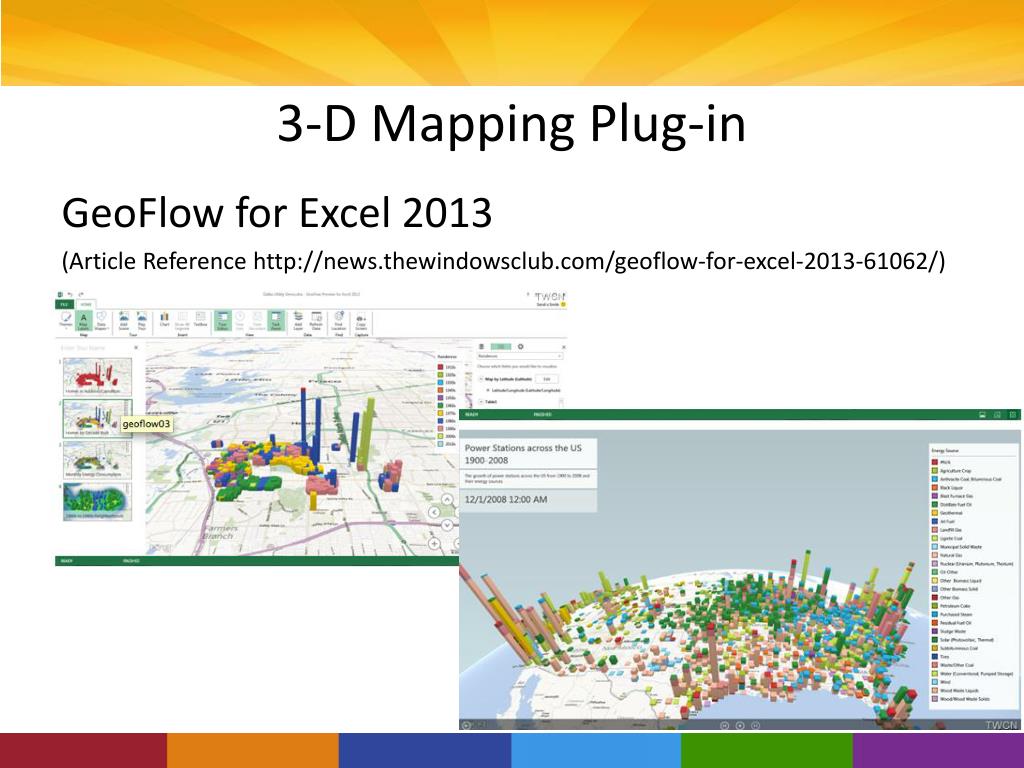This screenshot has width=1024, height=768.
Task: Click the GeoFlow for Excel 2013 heading
Action: pos(277,212)
